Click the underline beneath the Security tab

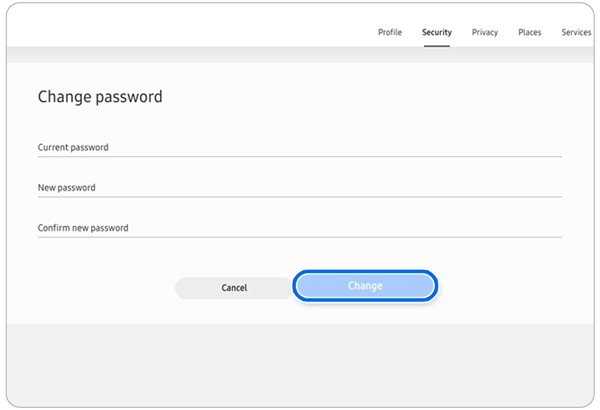436,45
